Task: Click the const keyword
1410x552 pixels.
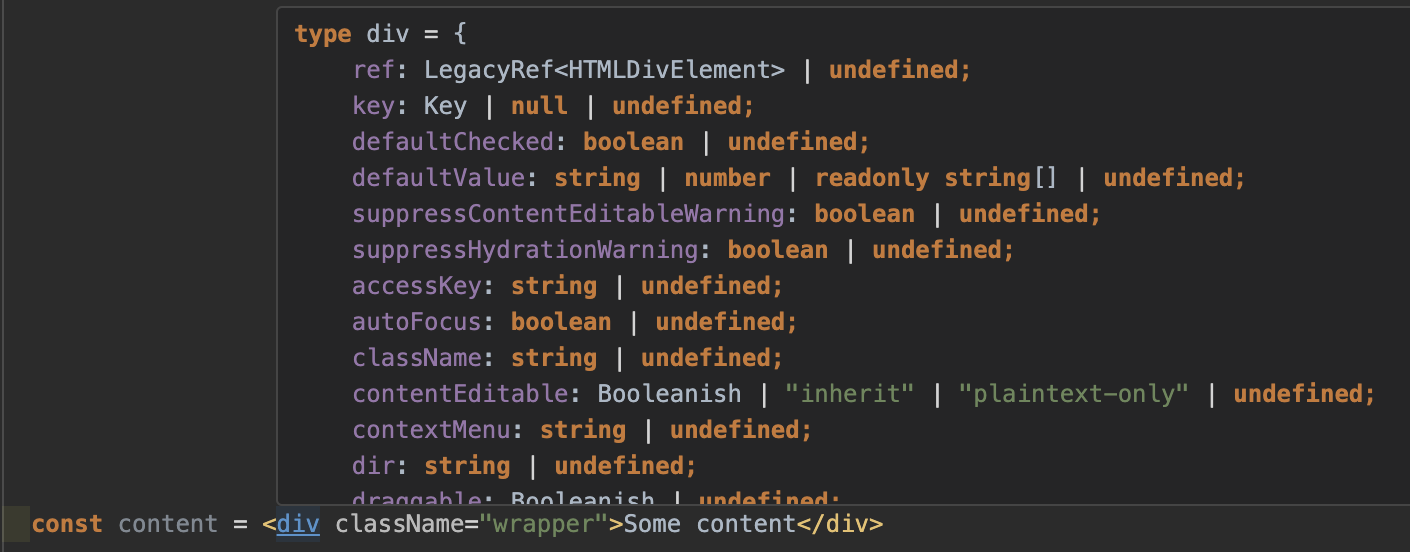Action: click(x=67, y=524)
